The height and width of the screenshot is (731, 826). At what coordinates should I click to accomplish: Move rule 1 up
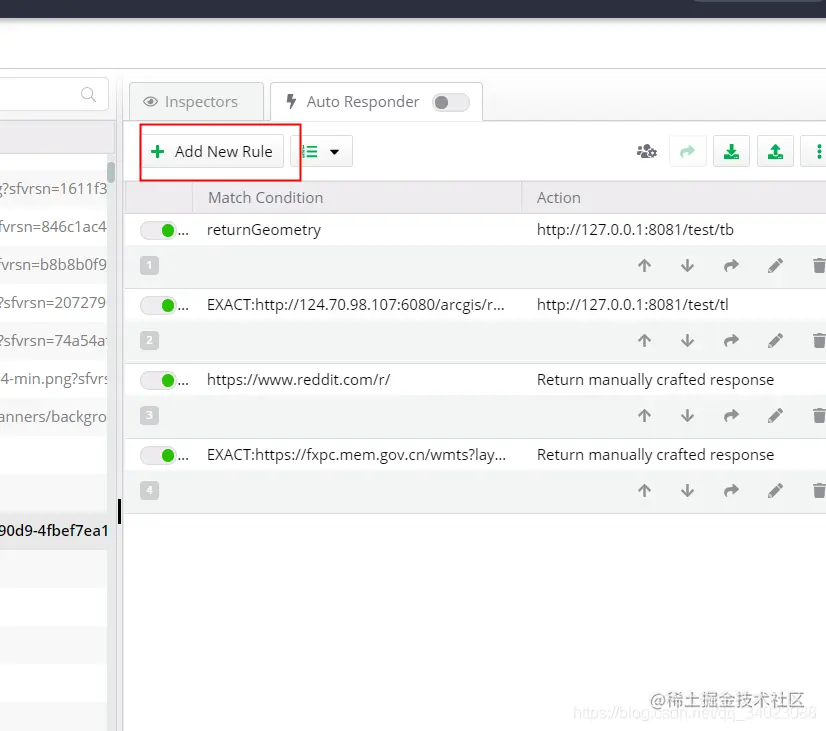[x=644, y=265]
